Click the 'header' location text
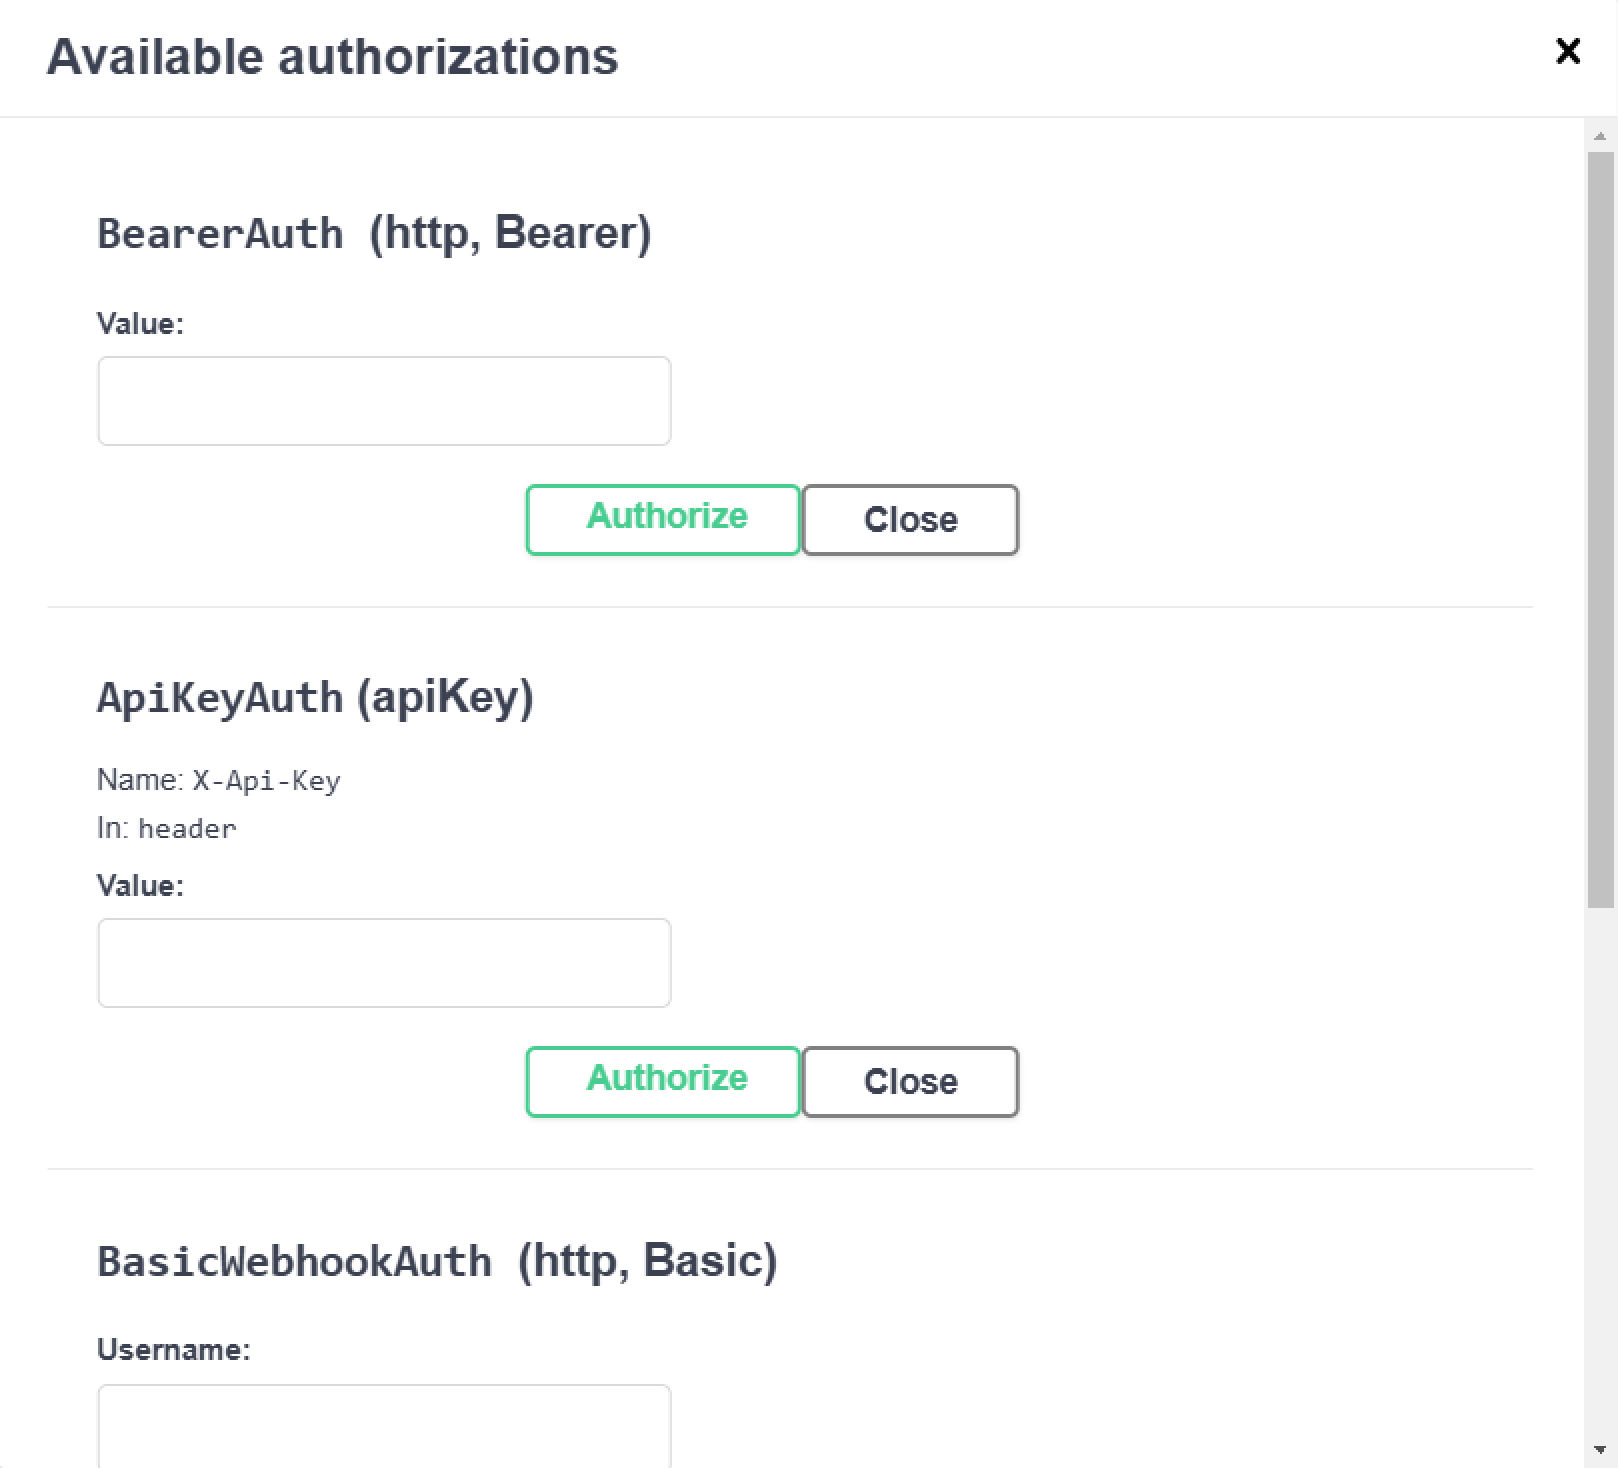This screenshot has height=1468, width=1618. pos(187,829)
